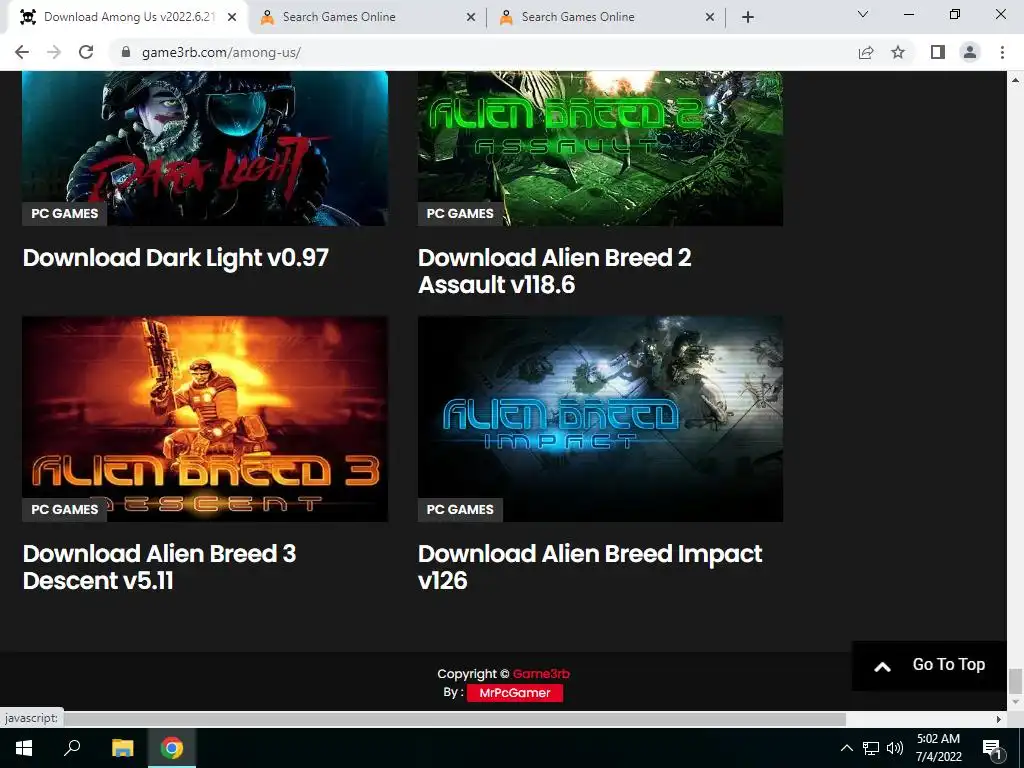Click PC GAMES tag on Dark Light
Image resolution: width=1024 pixels, height=768 pixels.
(x=65, y=214)
